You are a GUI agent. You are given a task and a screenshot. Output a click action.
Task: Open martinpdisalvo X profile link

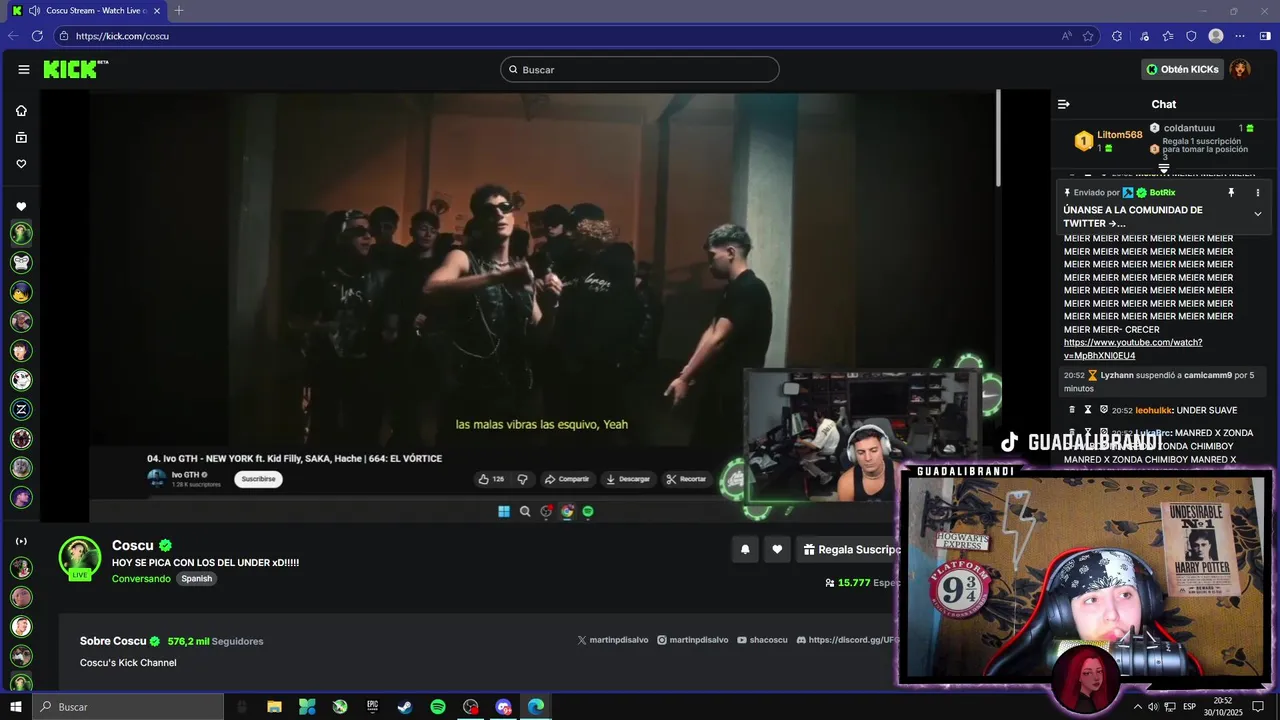click(613, 640)
